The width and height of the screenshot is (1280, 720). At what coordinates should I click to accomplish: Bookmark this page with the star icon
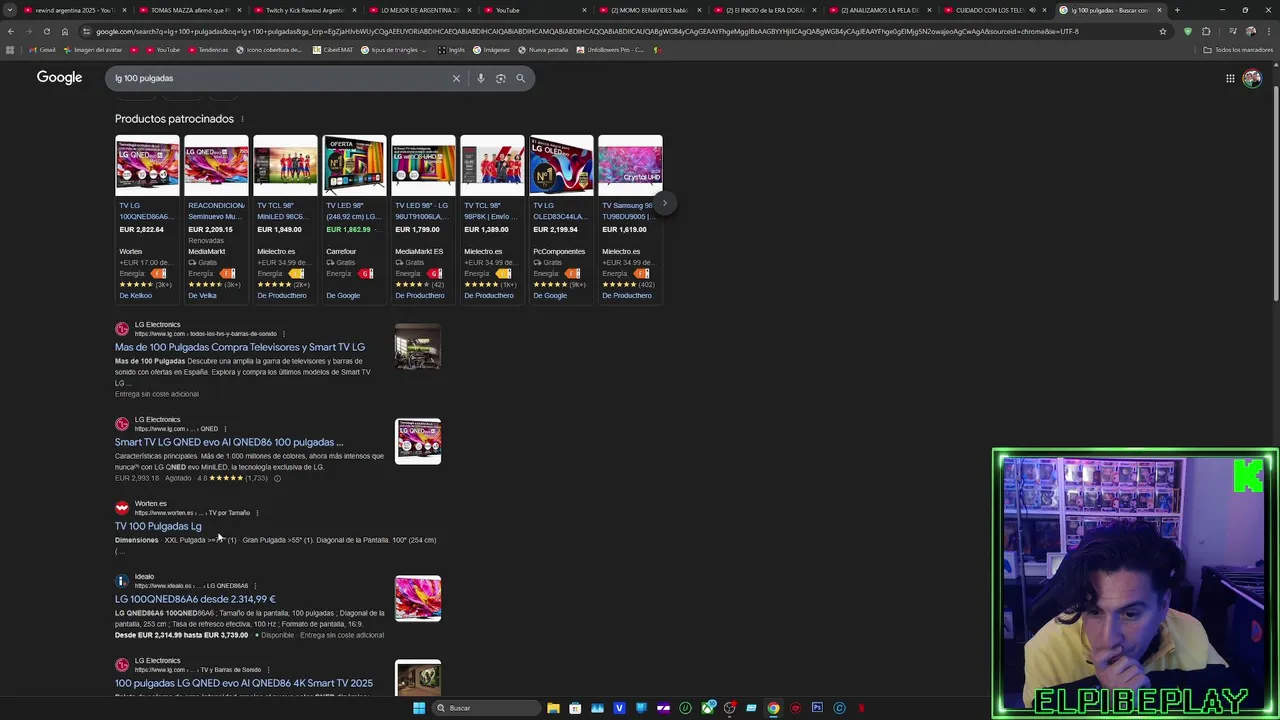(x=1162, y=31)
